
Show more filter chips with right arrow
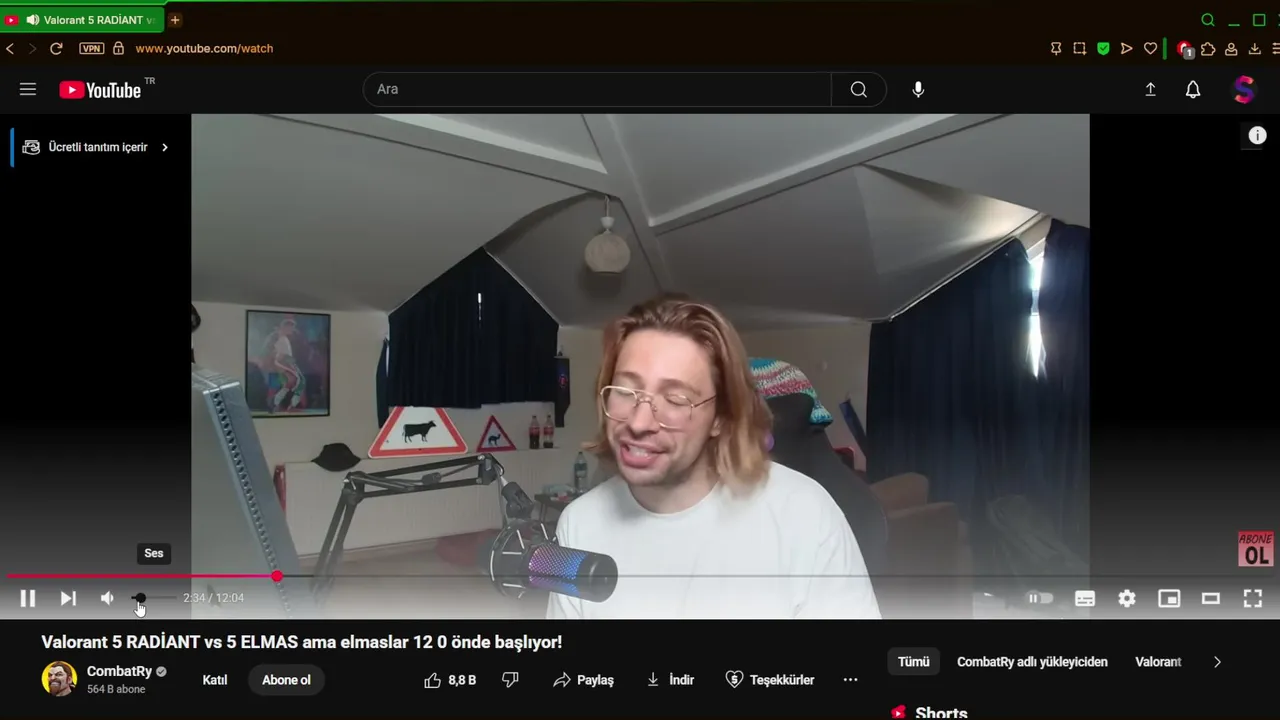(1217, 662)
